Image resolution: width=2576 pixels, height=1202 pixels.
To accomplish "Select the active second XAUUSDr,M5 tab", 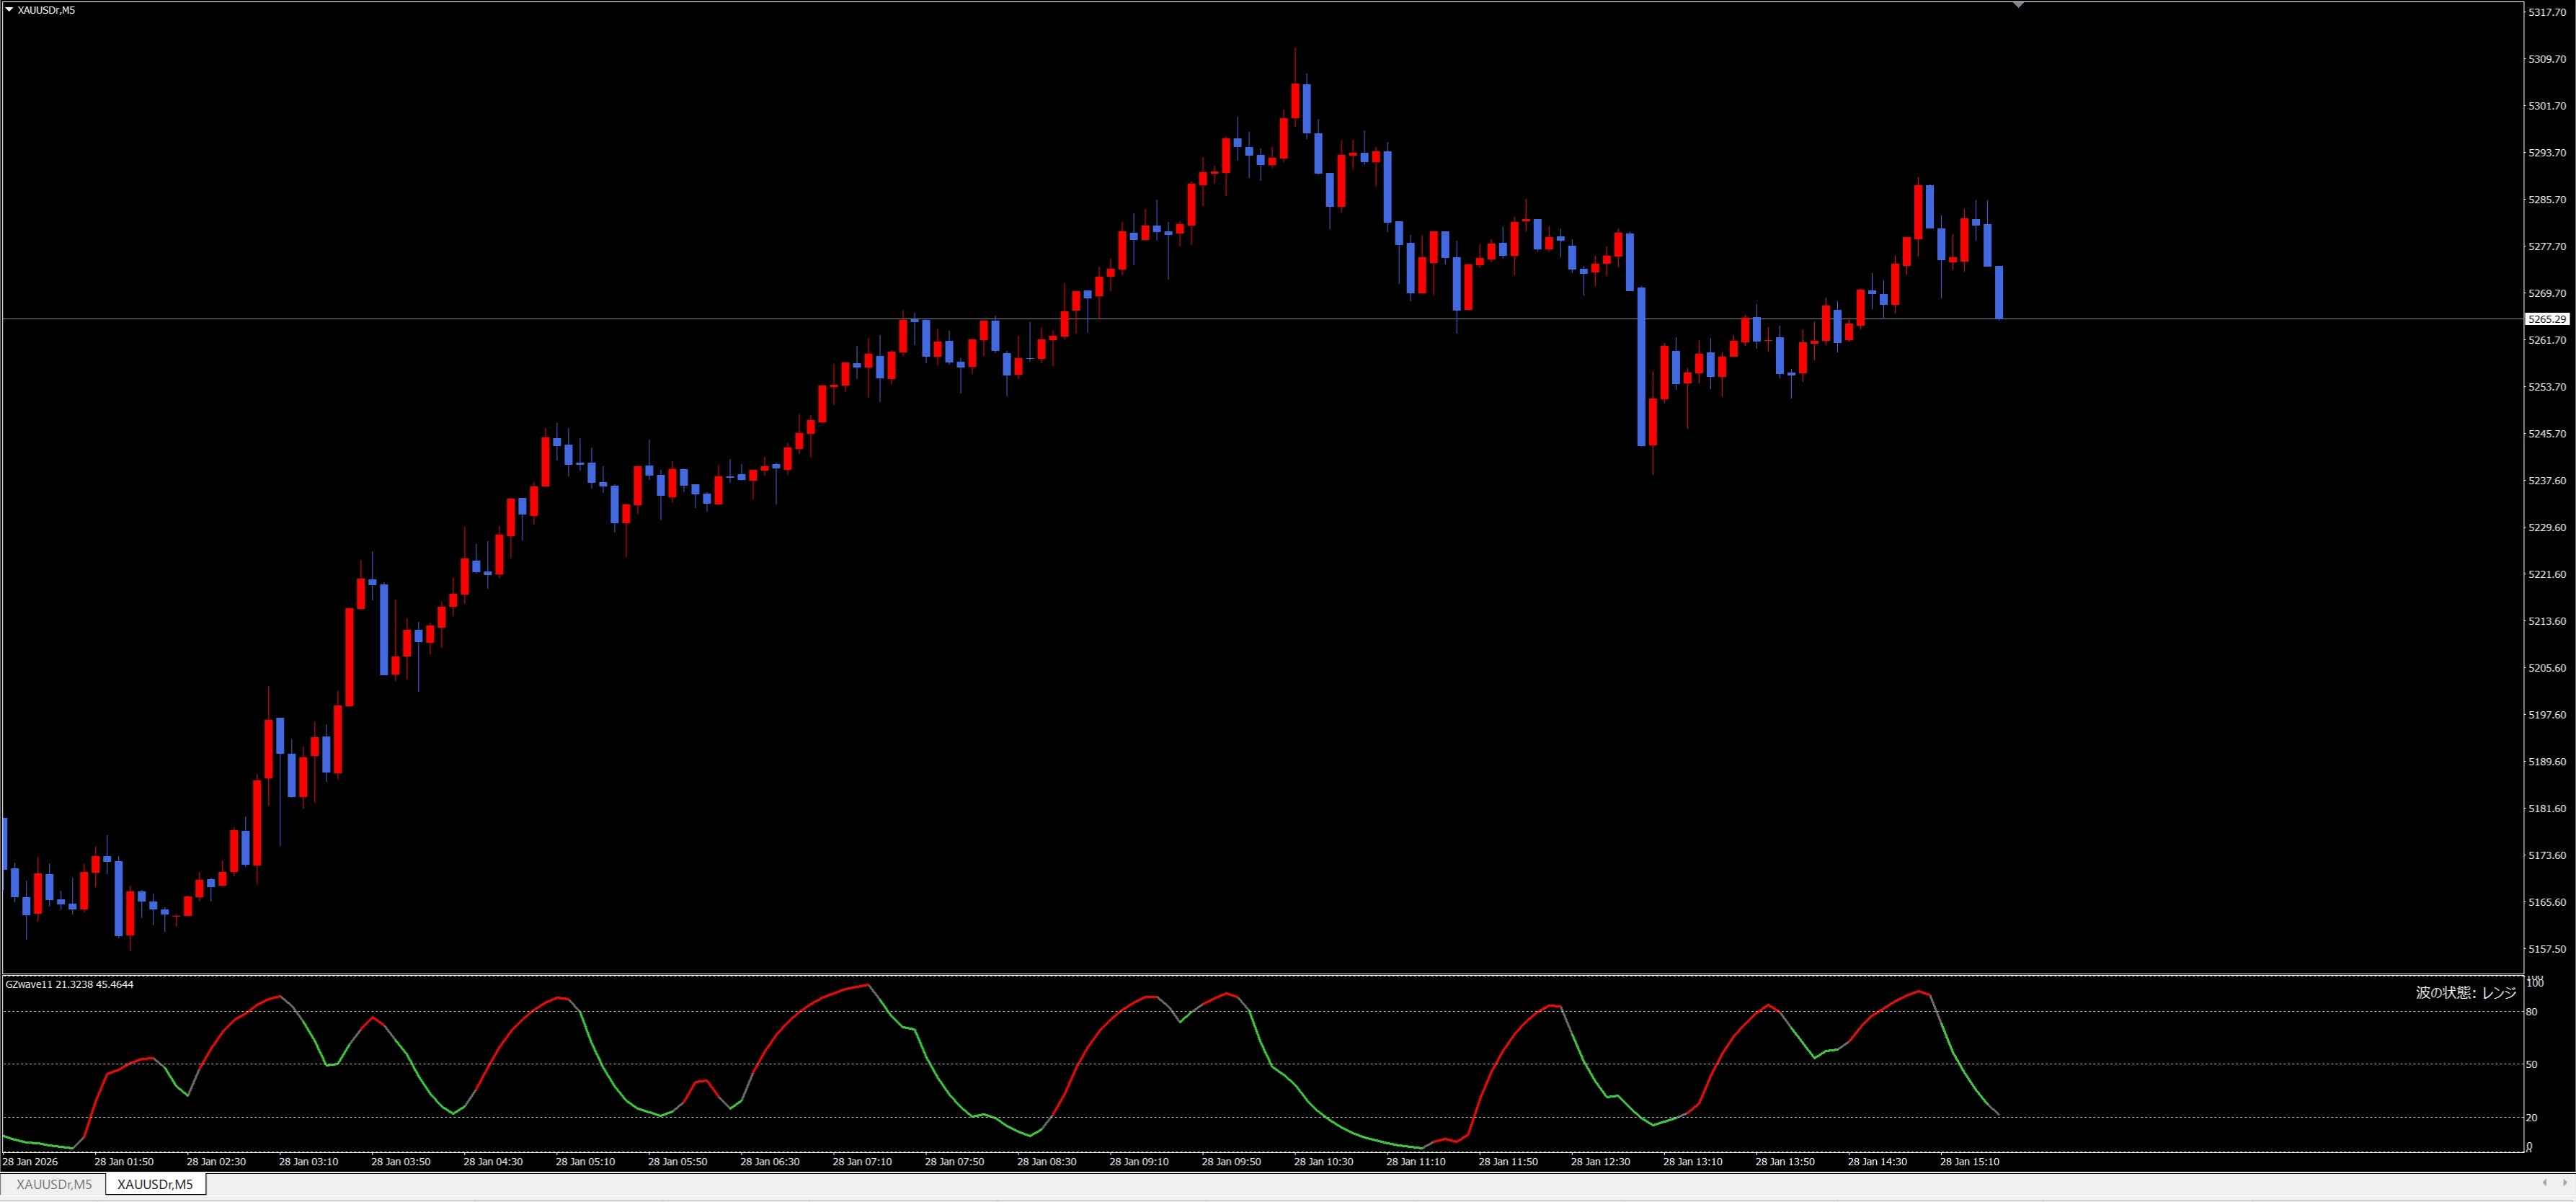I will 155,1185.
